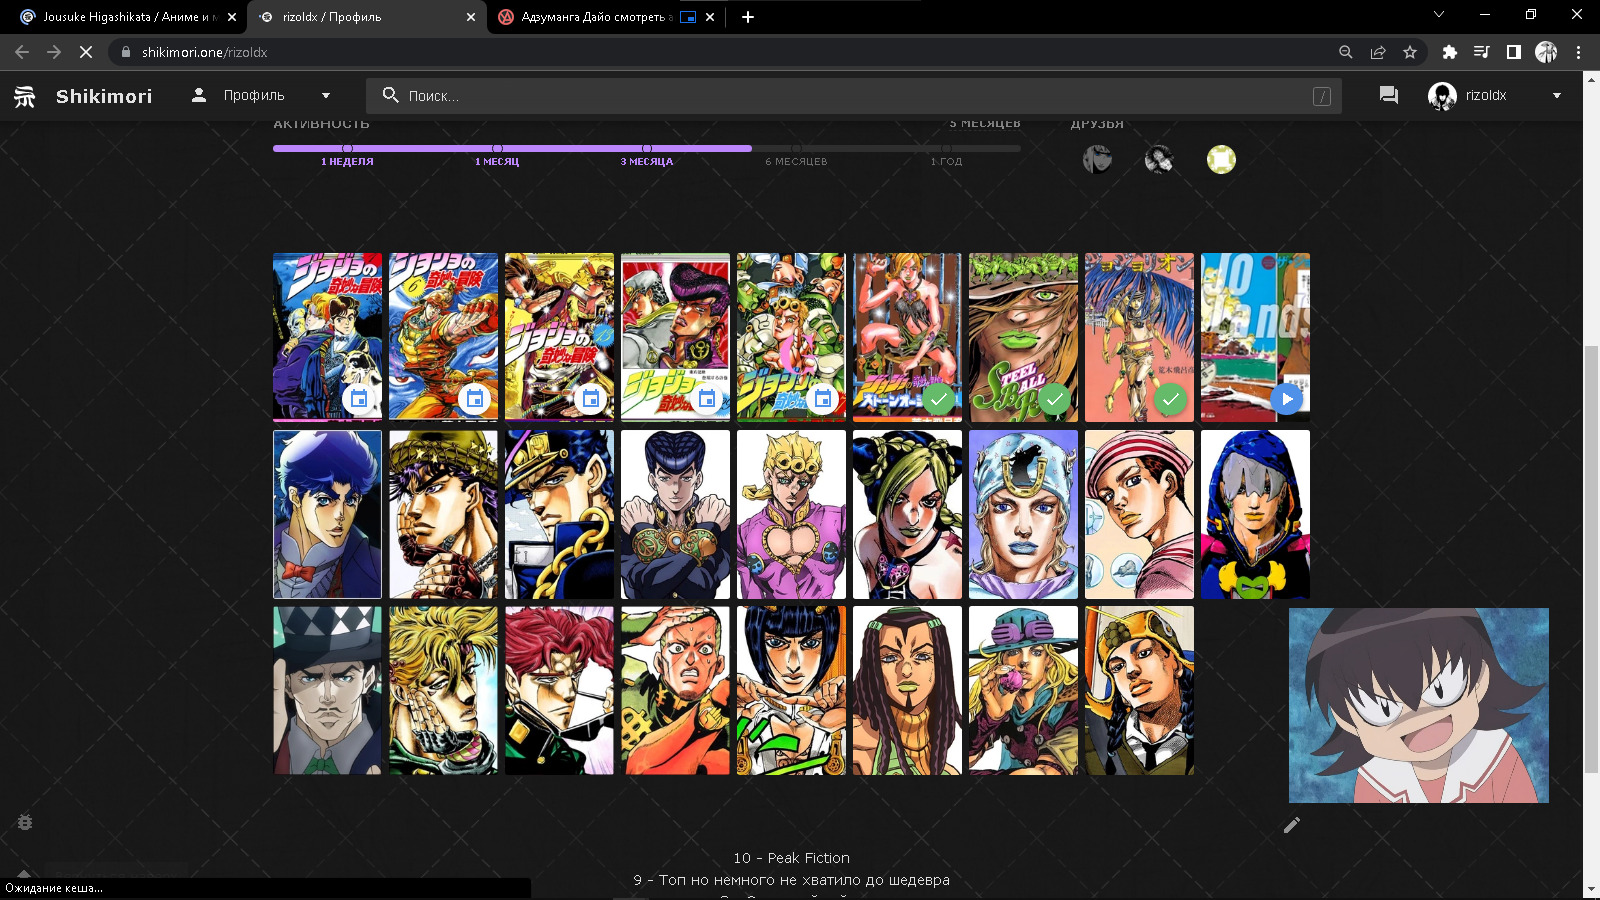Viewport: 1600px width, 900px height.
Task: Open the media controls icon in Chrome toolbar
Action: coord(1481,52)
